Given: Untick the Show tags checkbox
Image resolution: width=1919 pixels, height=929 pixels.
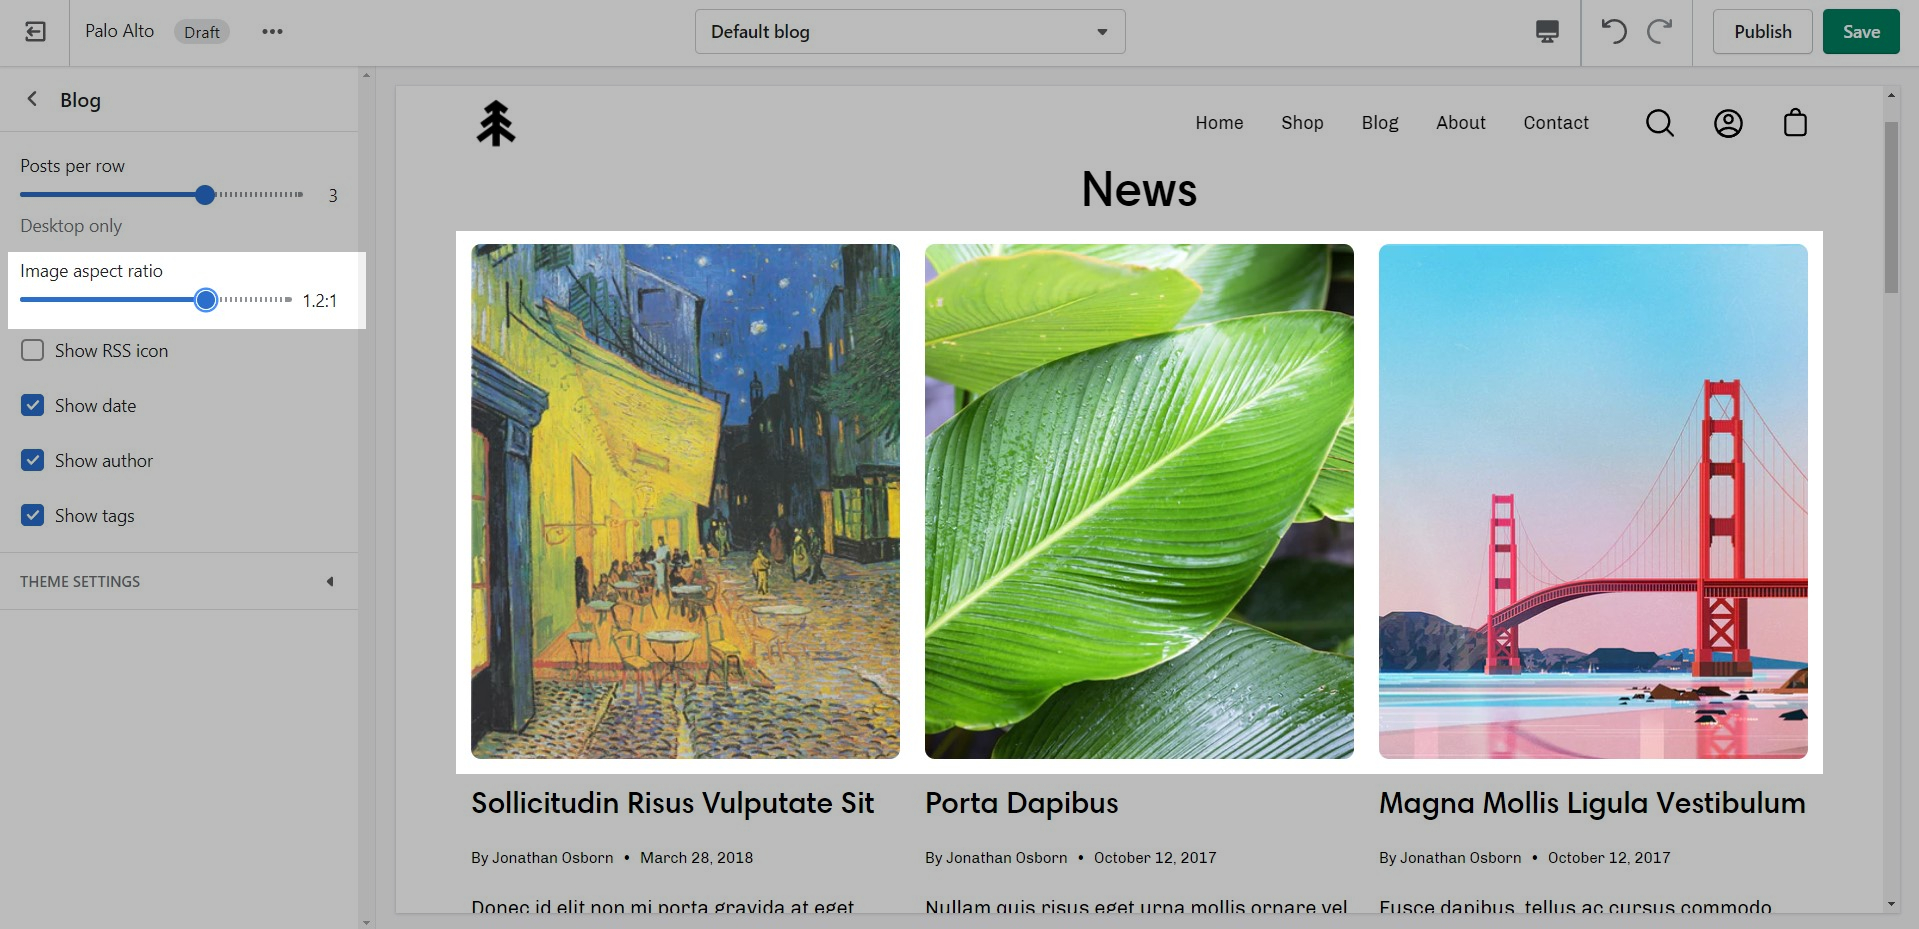Looking at the screenshot, I should point(33,516).
